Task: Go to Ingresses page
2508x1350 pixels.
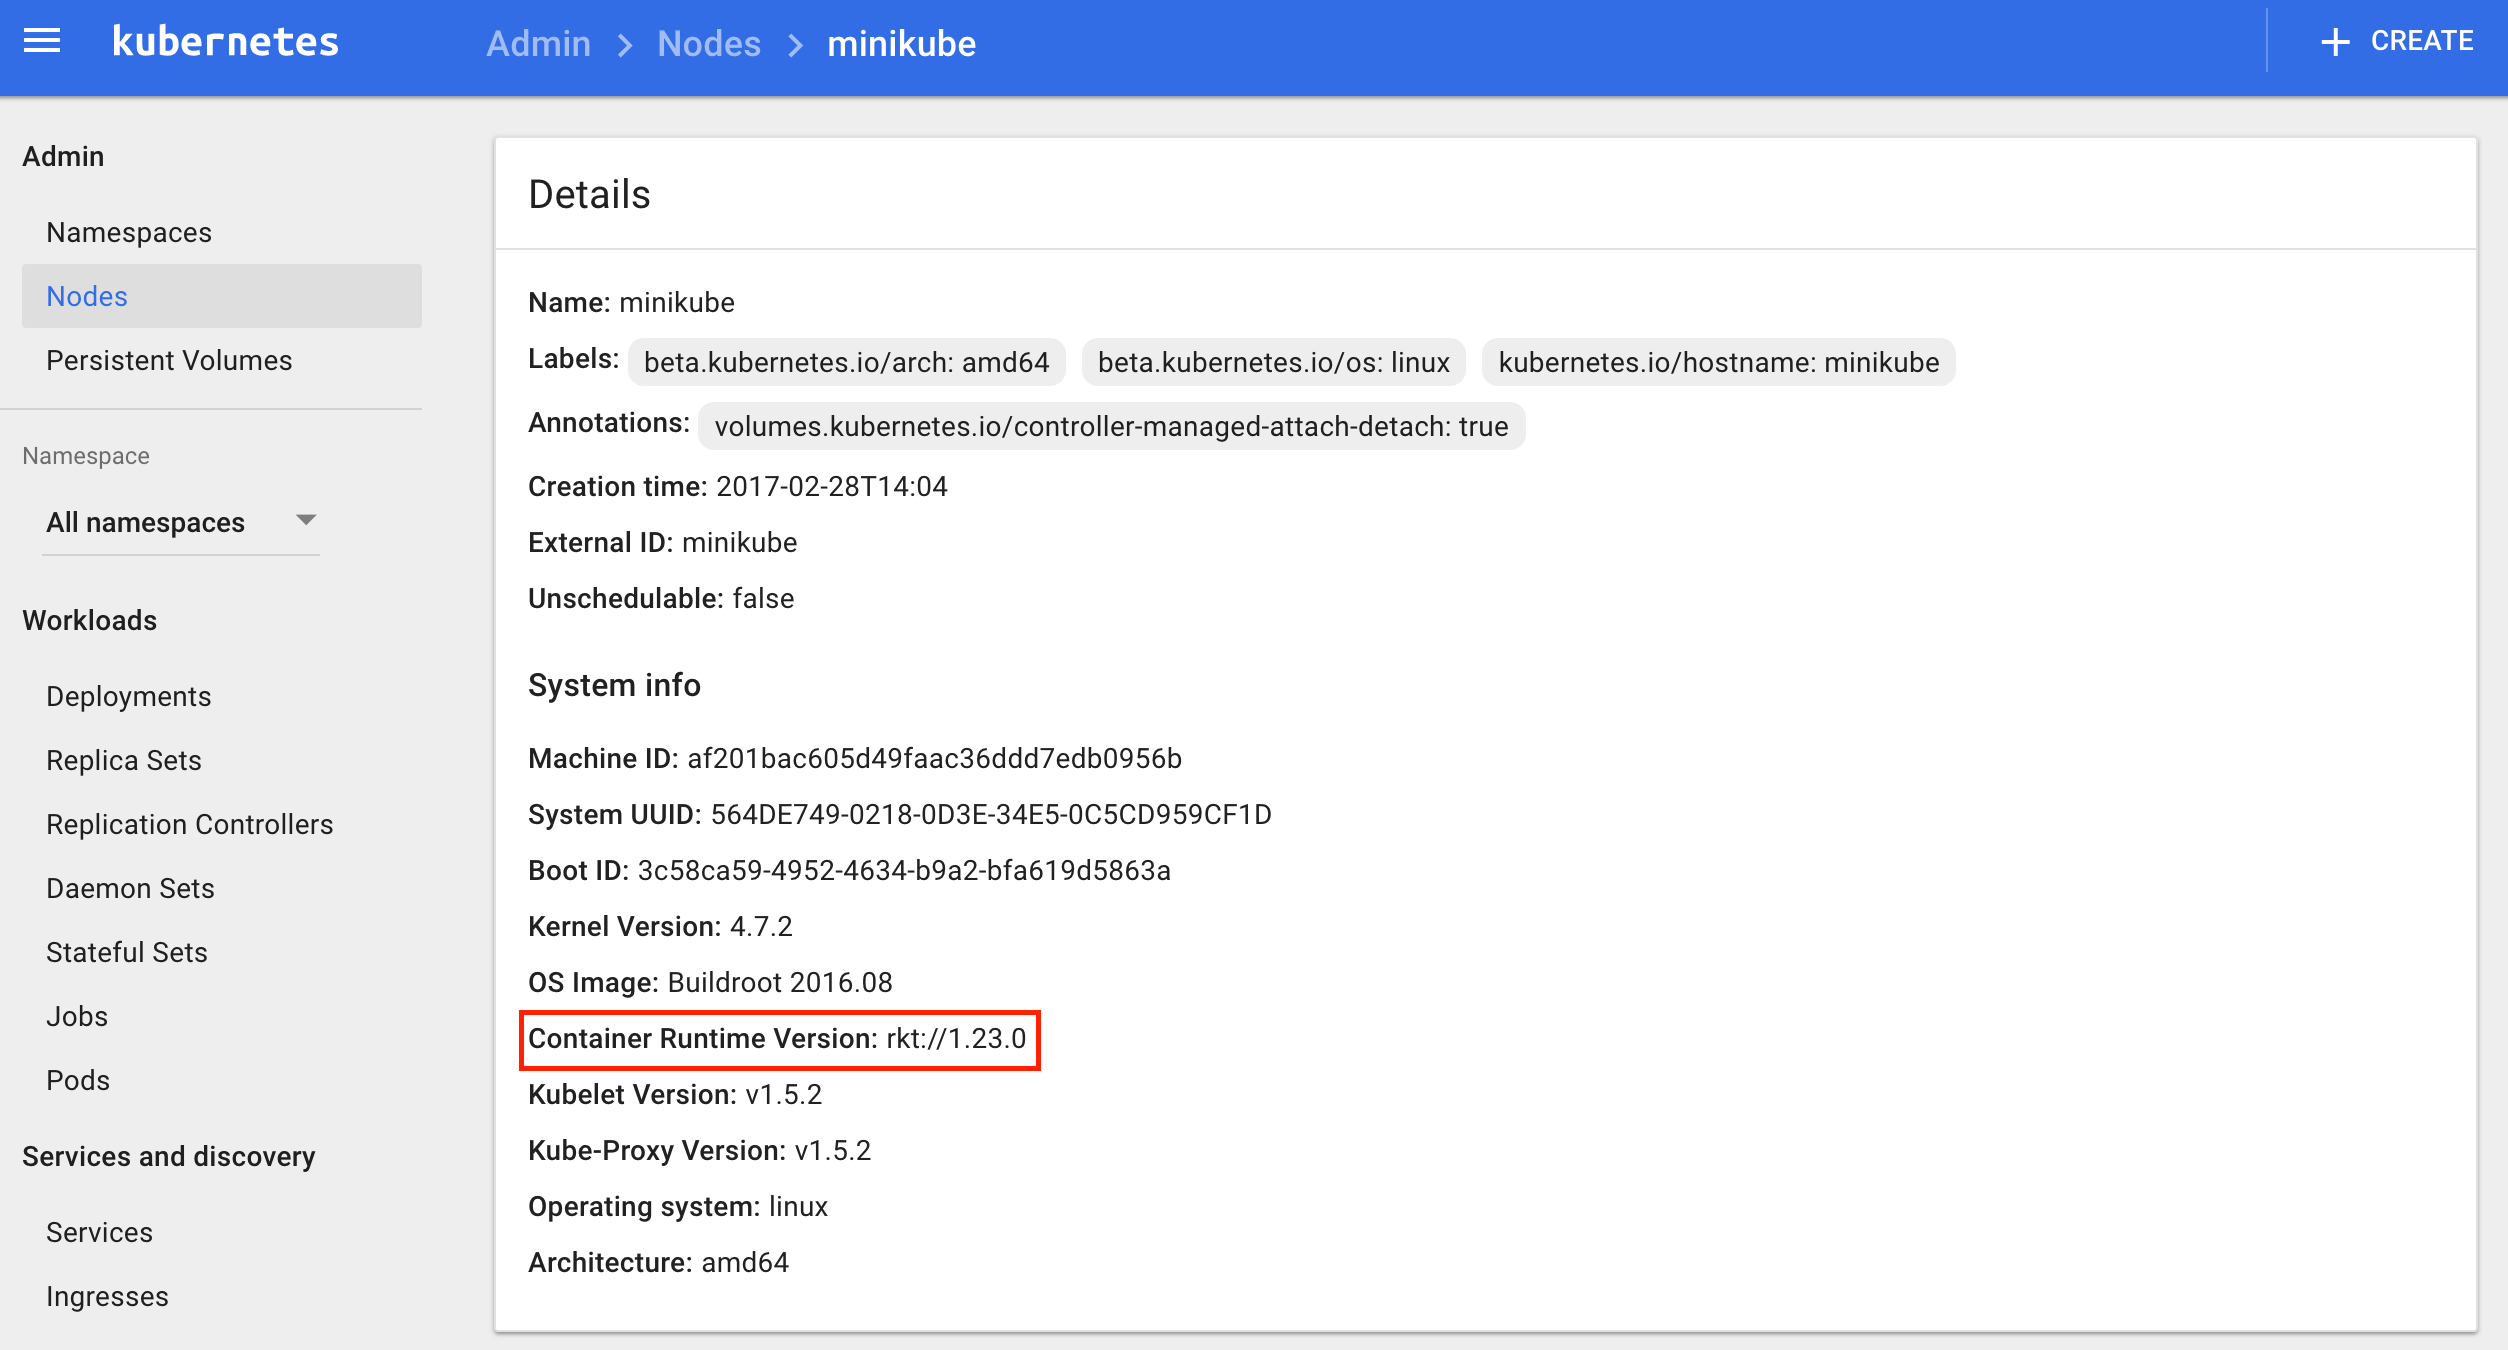Action: pyautogui.click(x=107, y=1296)
